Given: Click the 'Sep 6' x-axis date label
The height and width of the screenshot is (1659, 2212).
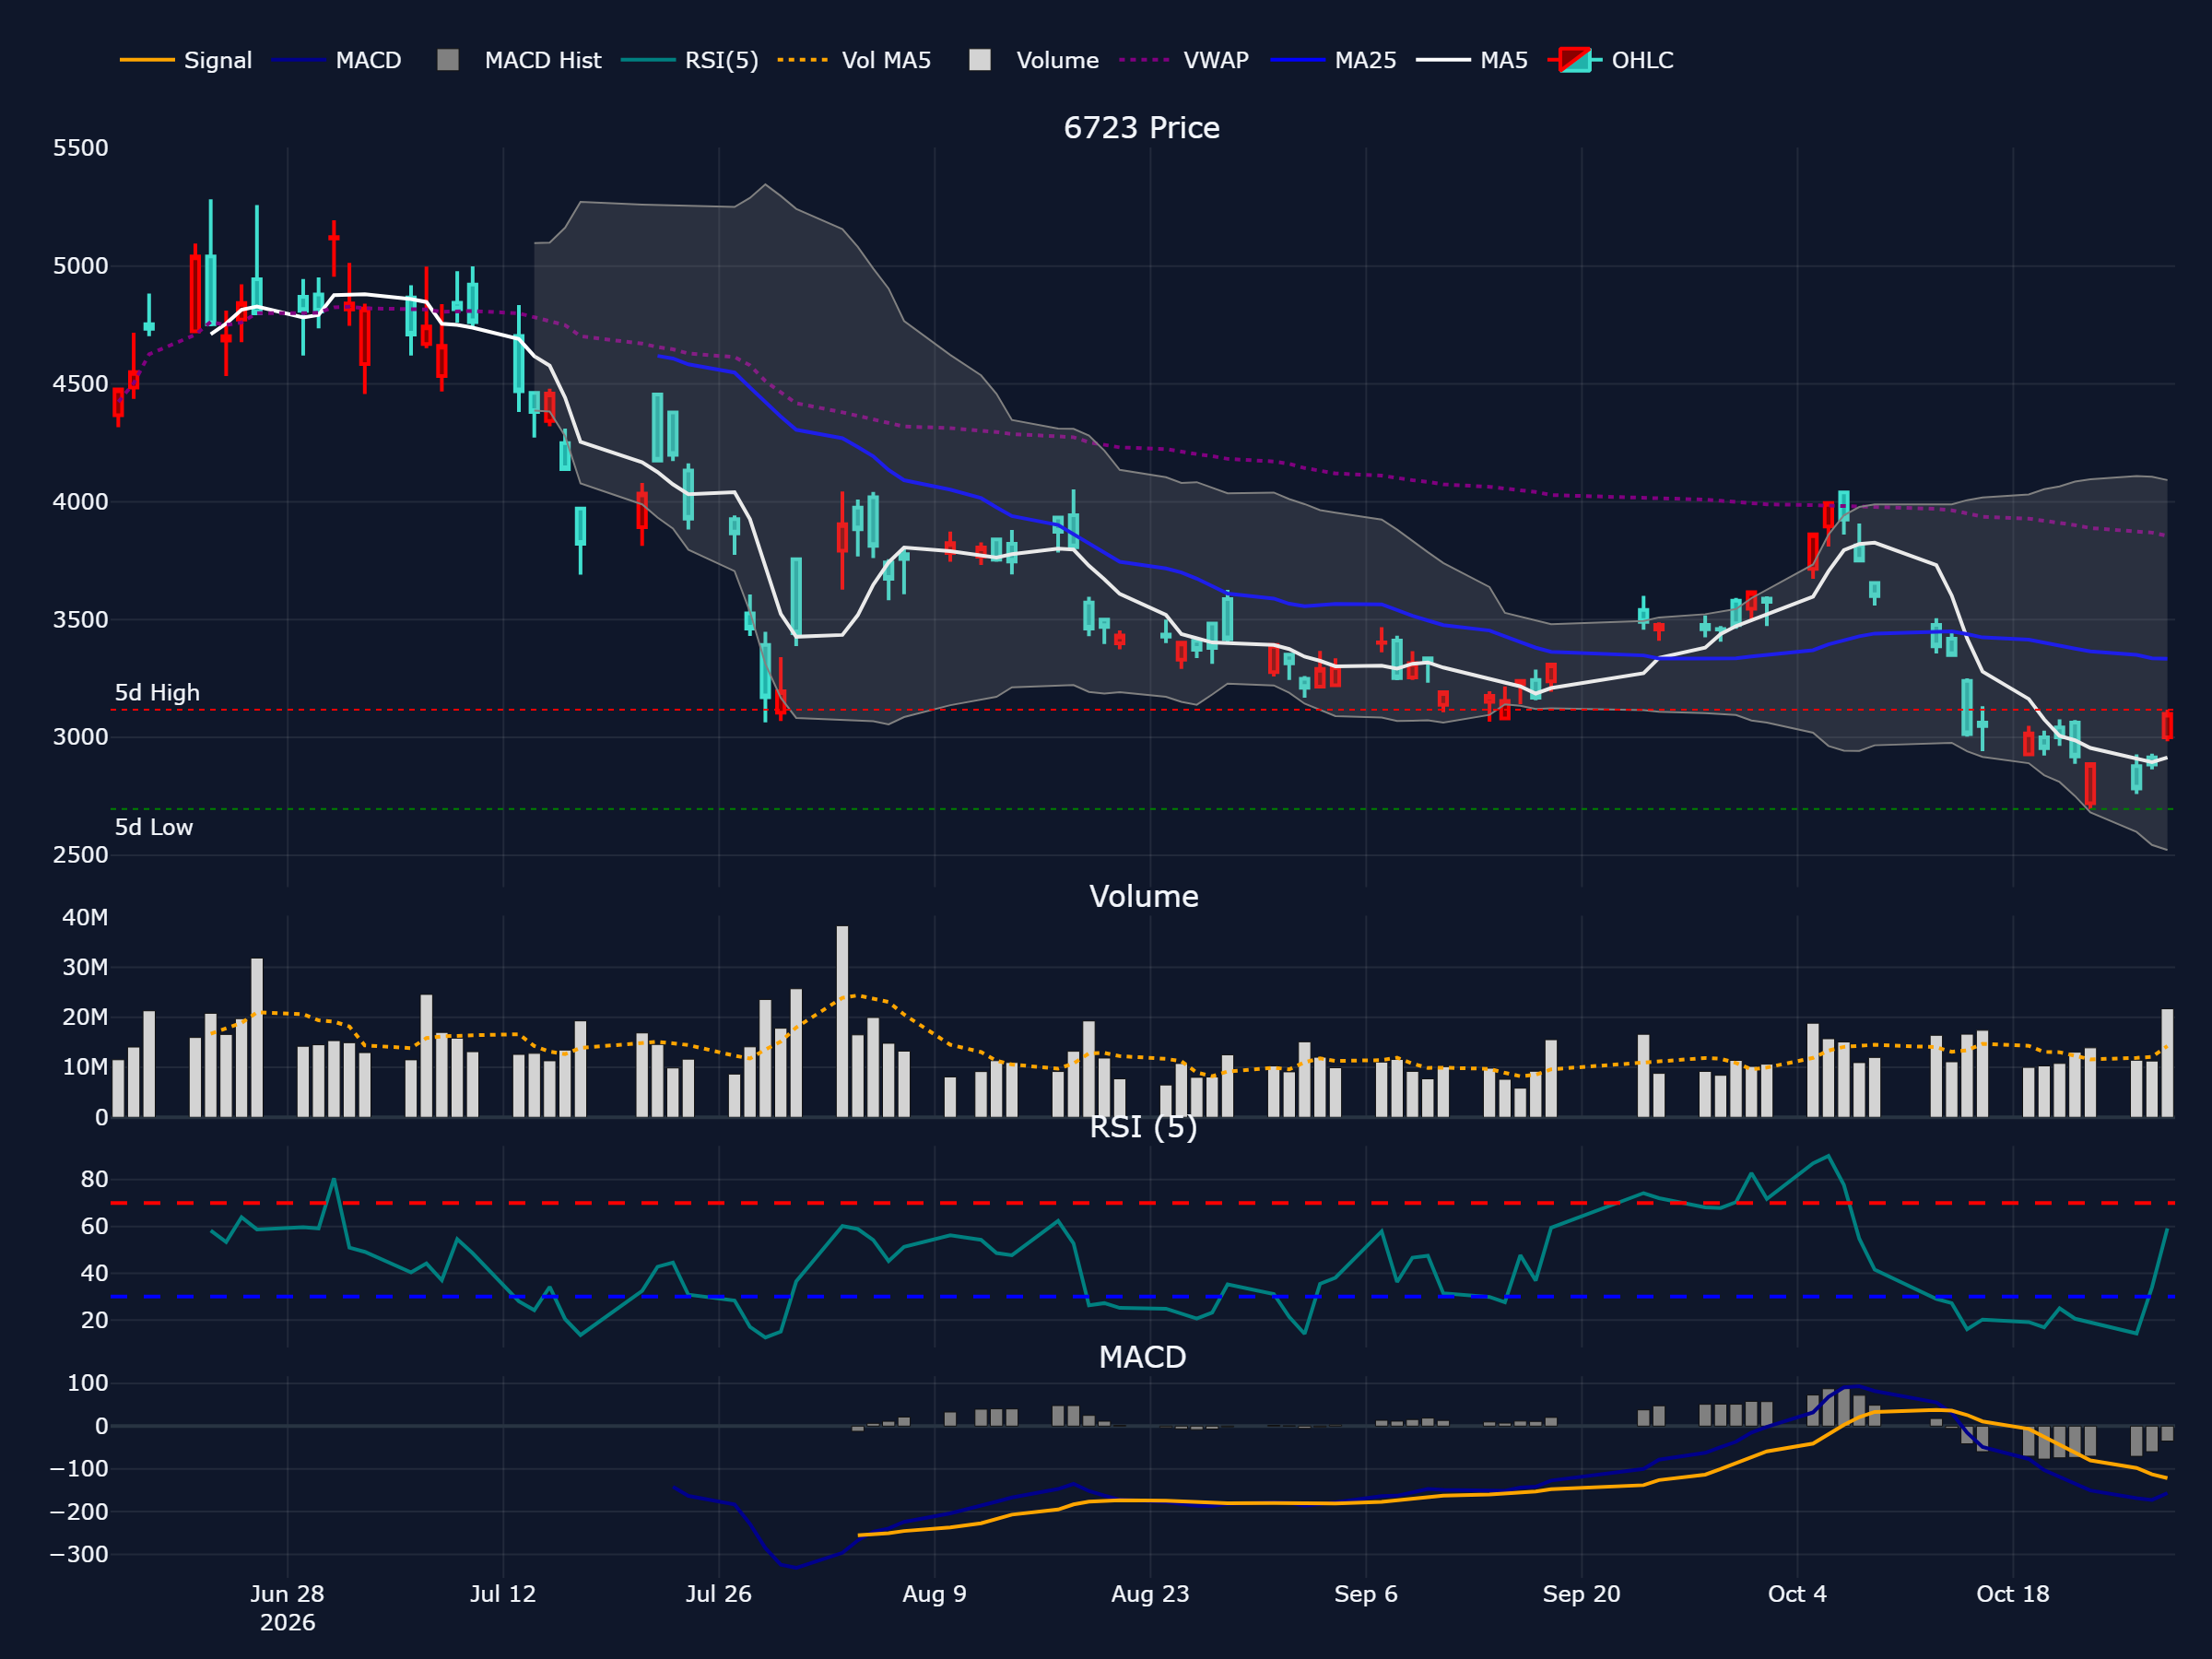Looking at the screenshot, I should tap(1366, 1594).
